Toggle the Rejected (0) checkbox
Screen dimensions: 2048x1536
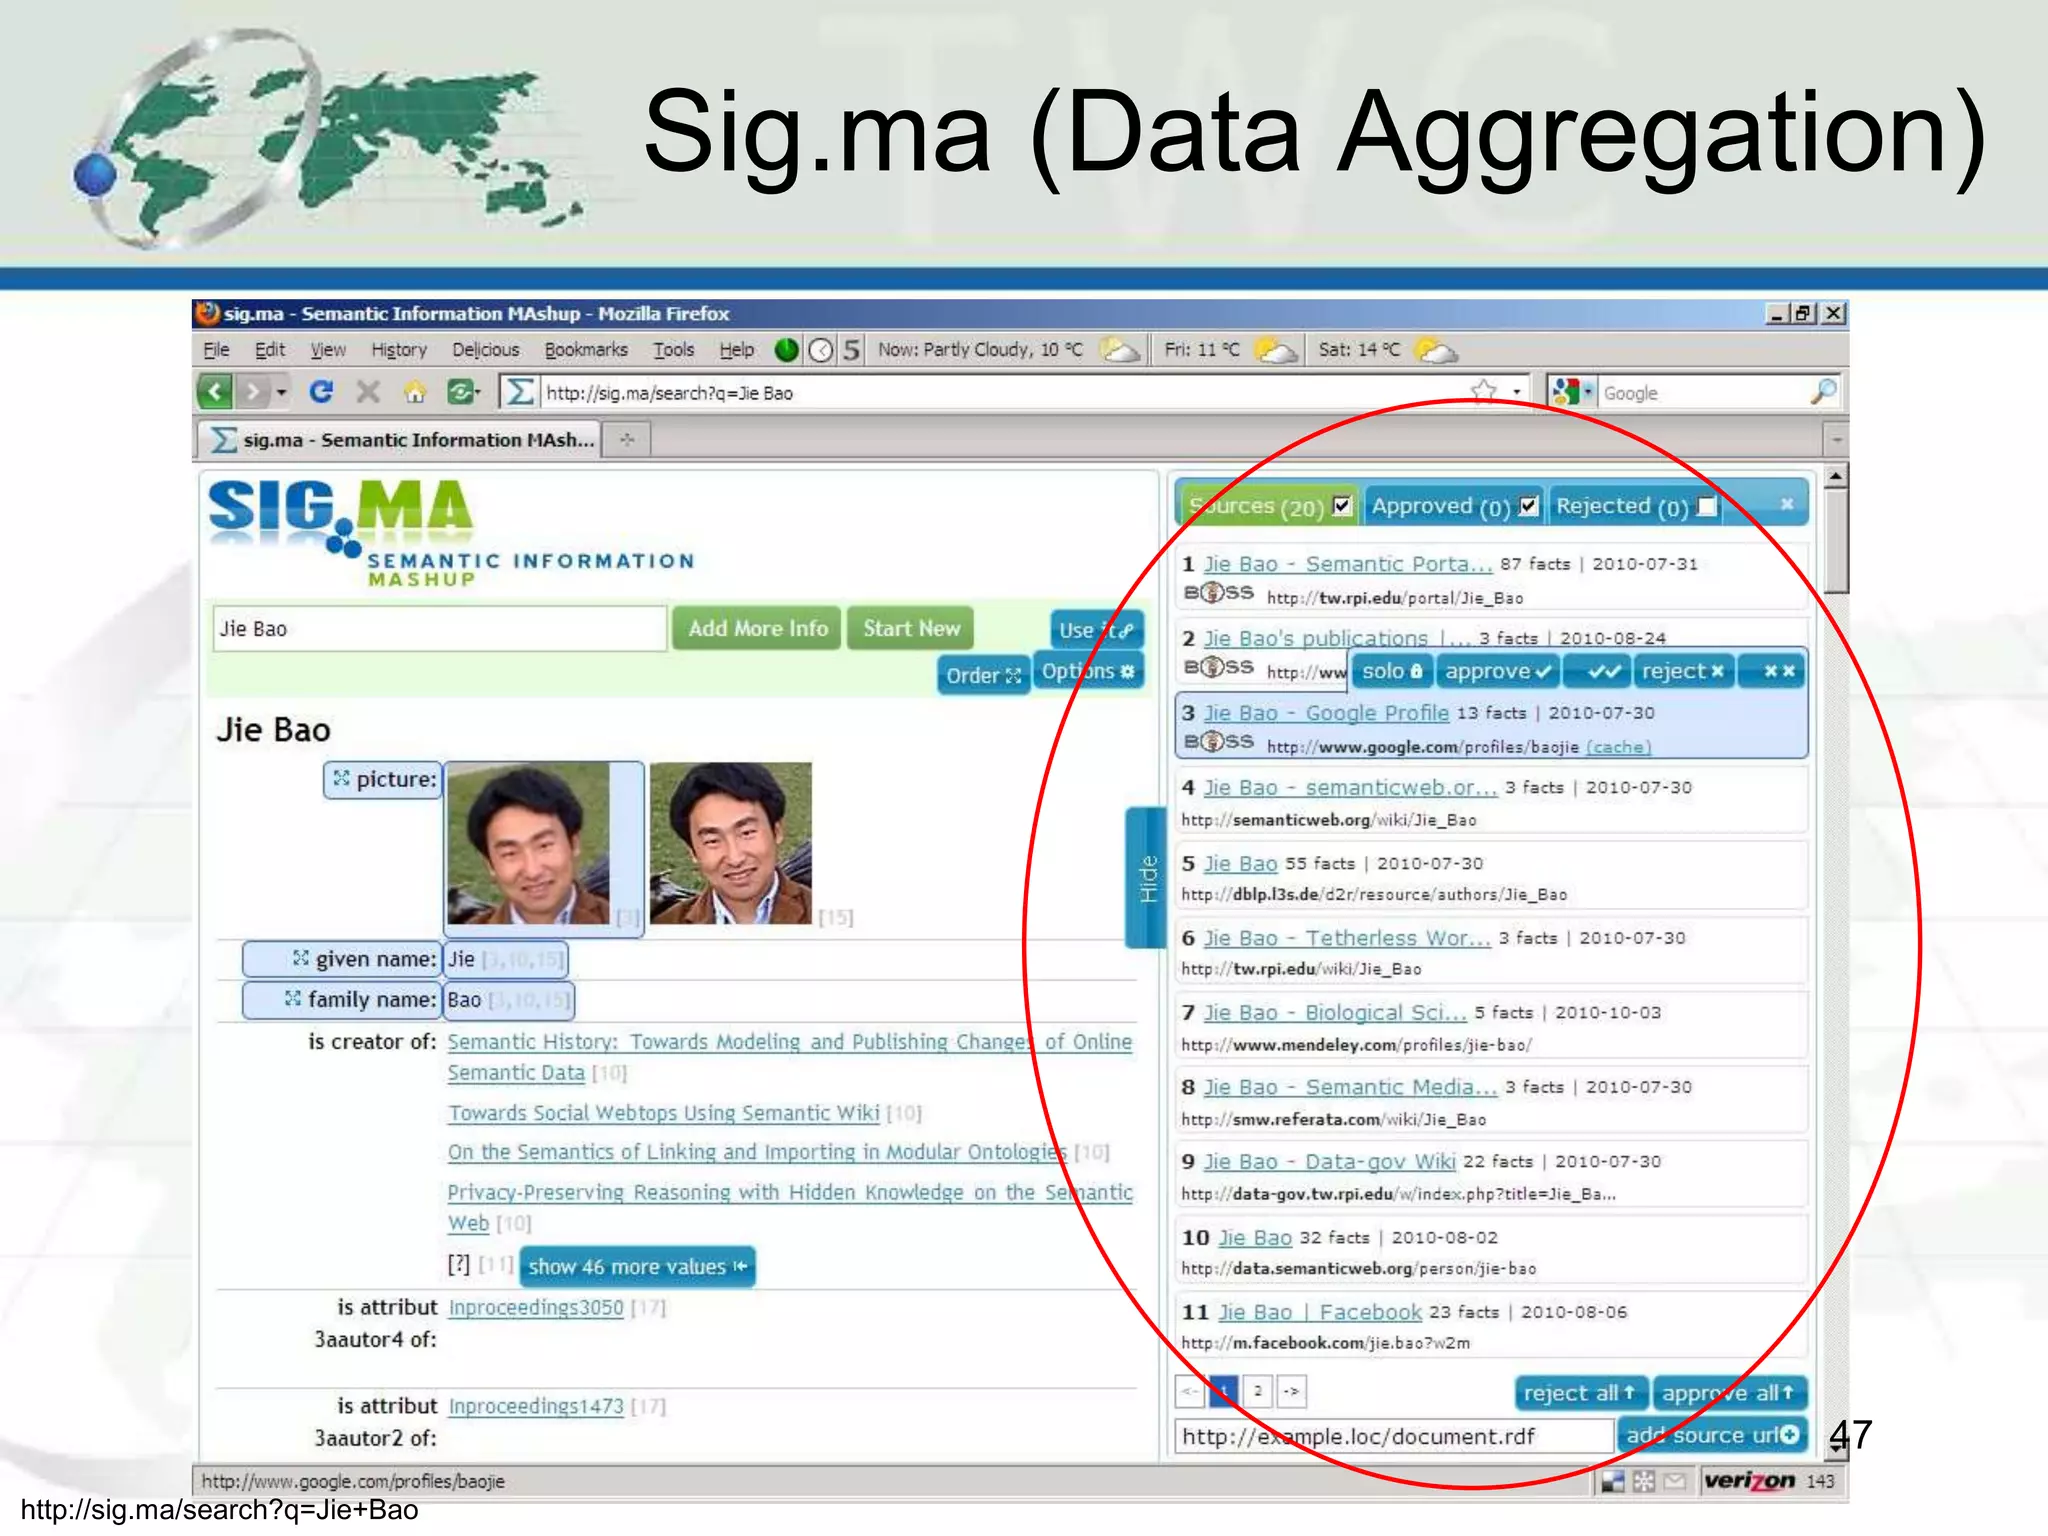point(1707,506)
